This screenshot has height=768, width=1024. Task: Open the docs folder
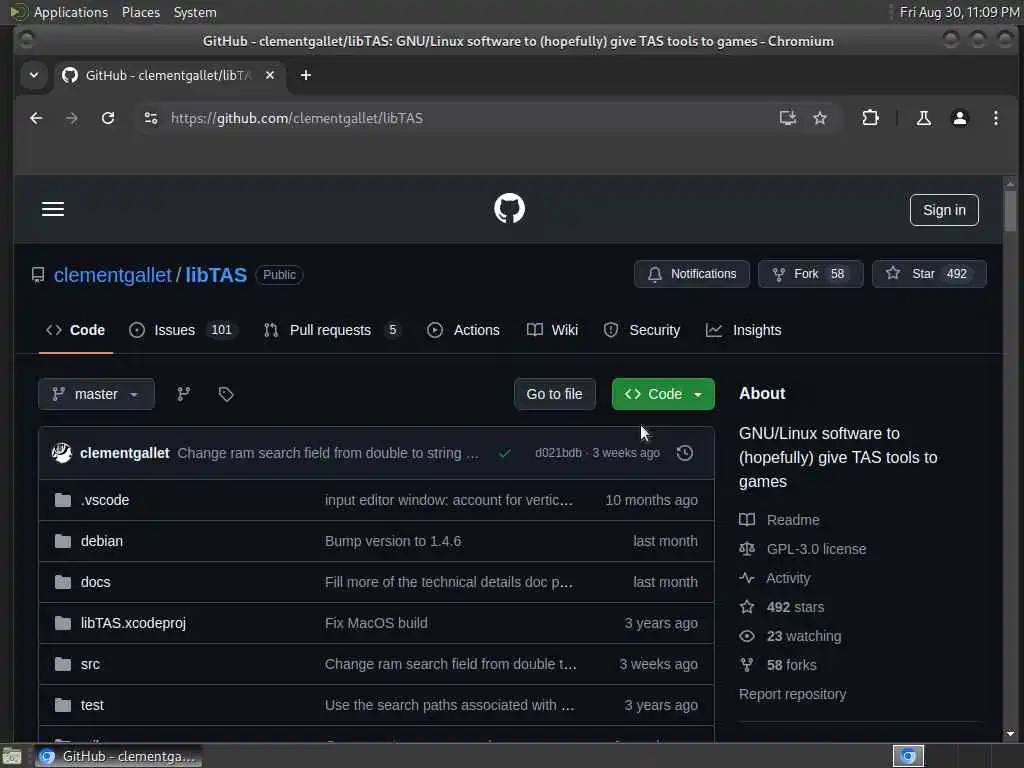pos(95,582)
